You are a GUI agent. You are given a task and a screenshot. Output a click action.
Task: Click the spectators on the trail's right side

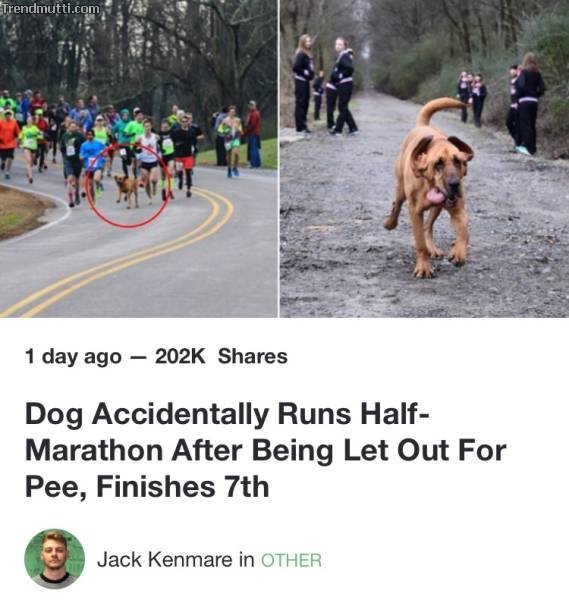503,101
